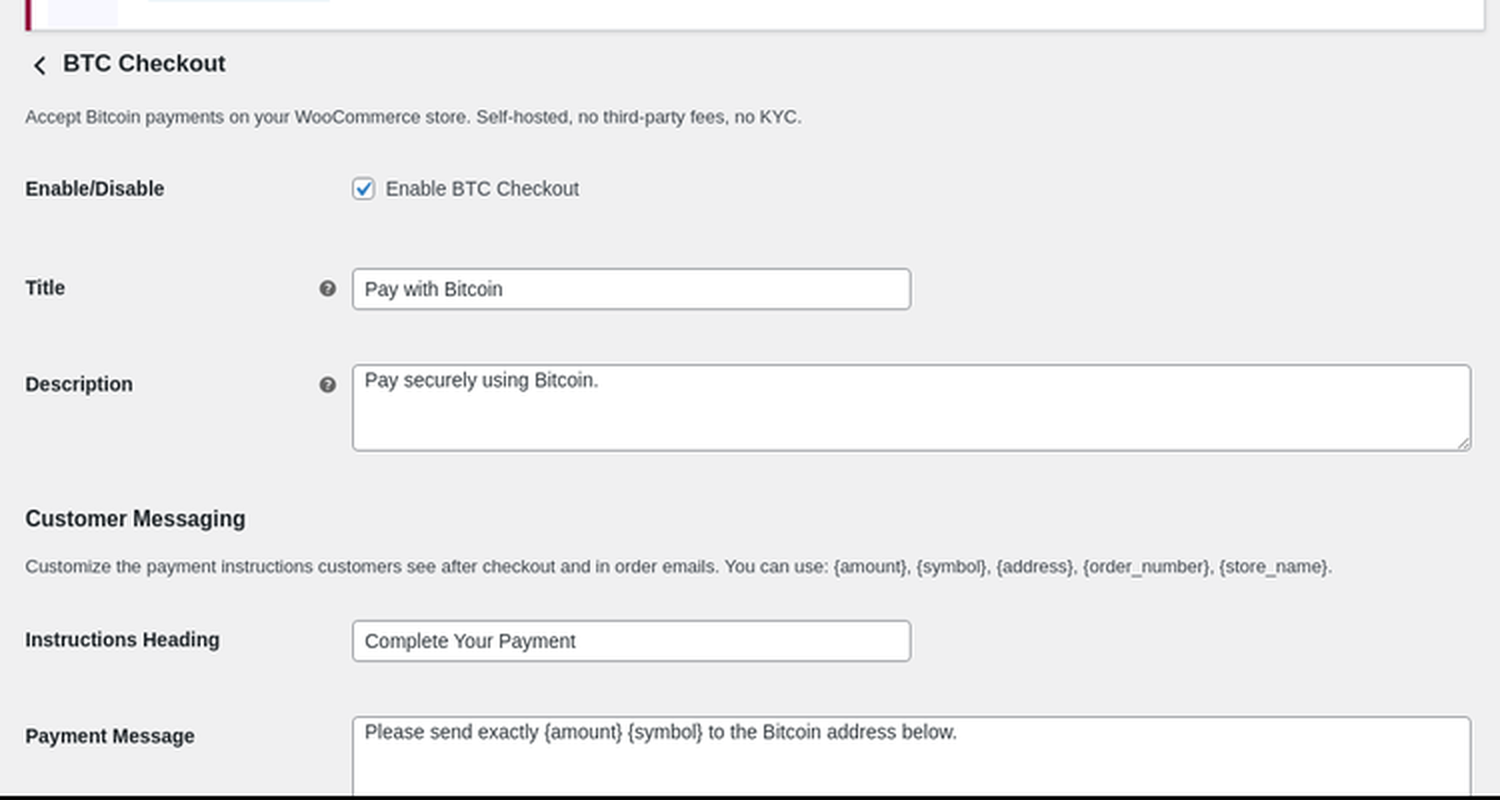Click the BTC Checkout page heading
The image size is (1500, 800).
point(144,63)
